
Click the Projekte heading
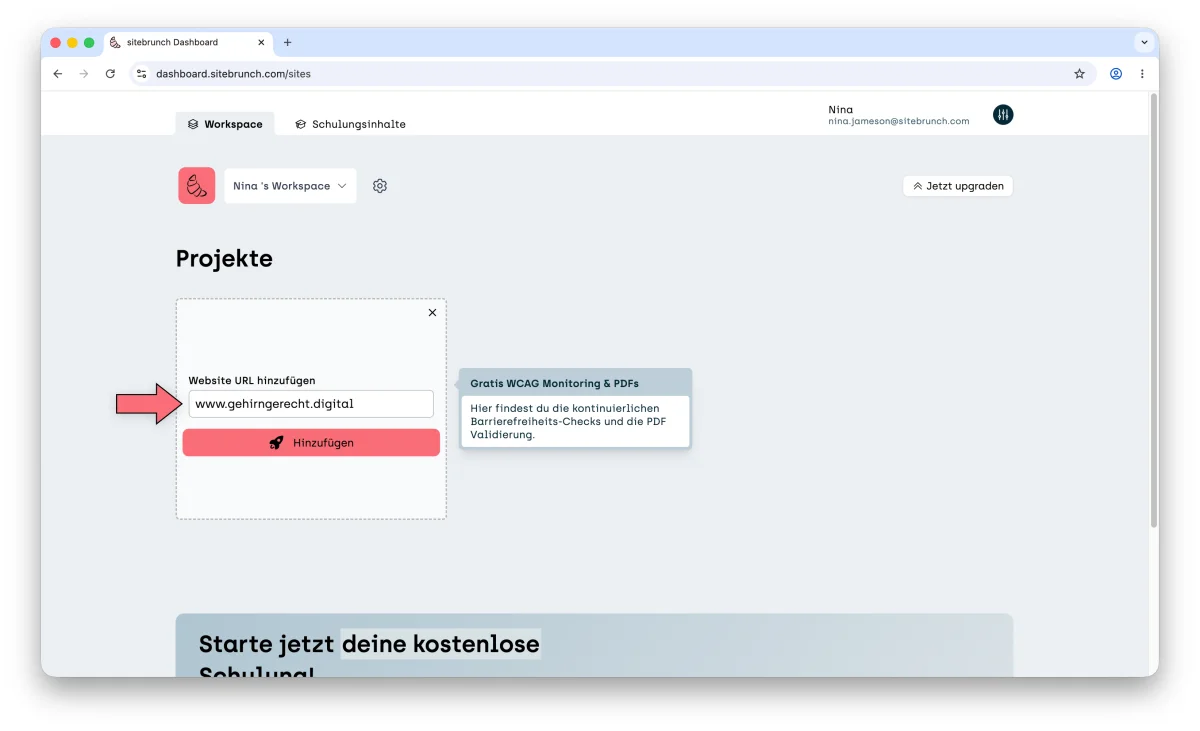pyautogui.click(x=224, y=258)
